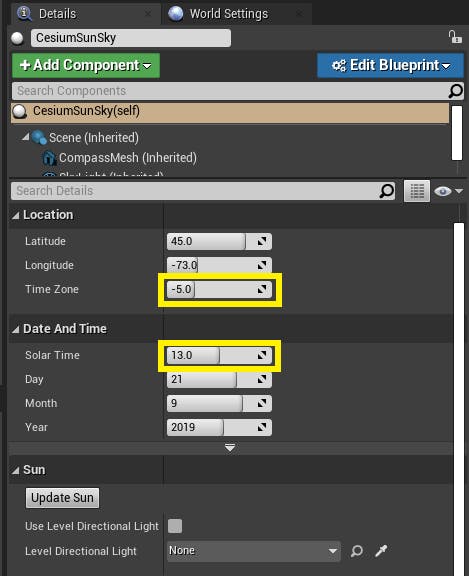Click the Solar Time value 13.0
The height and width of the screenshot is (576, 469).
pyautogui.click(x=181, y=355)
